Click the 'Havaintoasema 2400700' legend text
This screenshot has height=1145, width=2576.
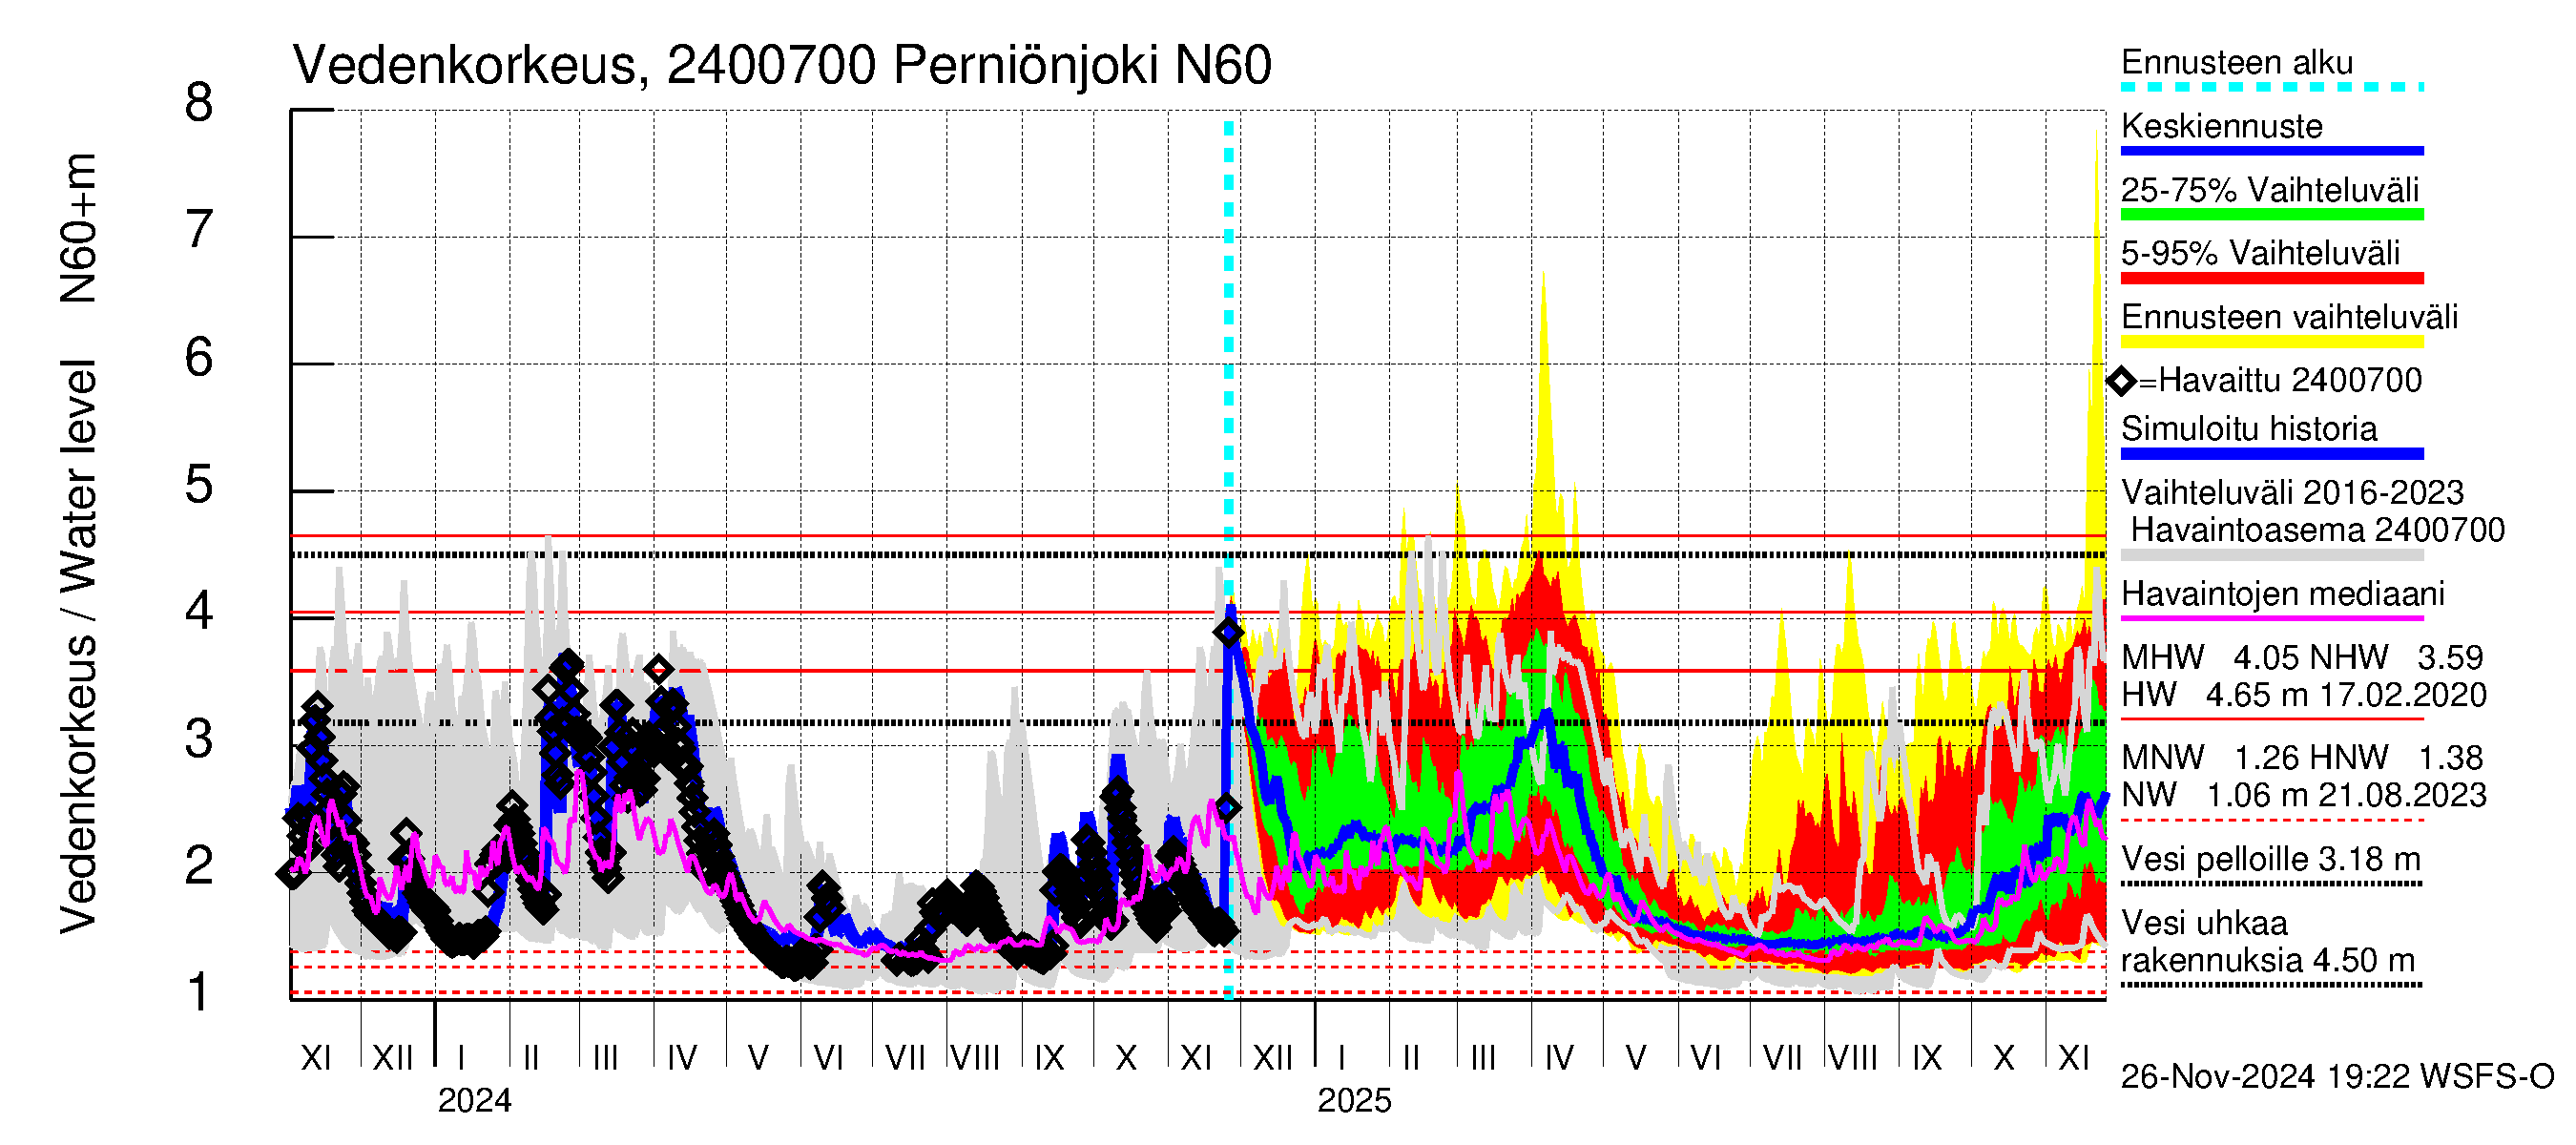(x=2317, y=529)
